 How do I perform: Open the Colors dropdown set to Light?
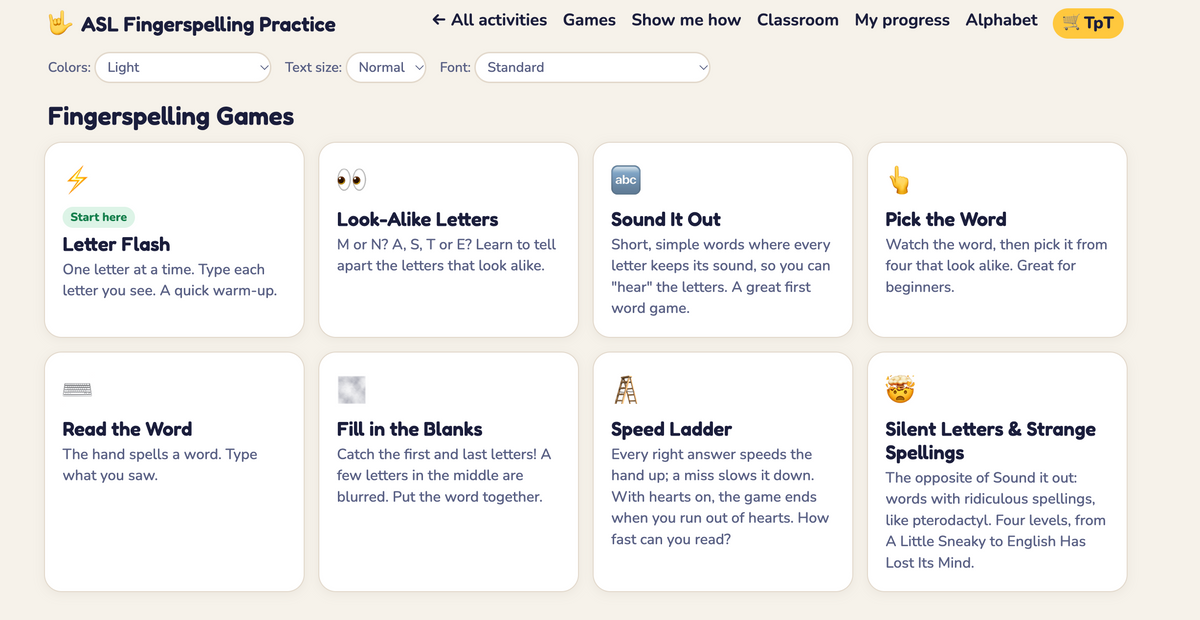point(183,68)
